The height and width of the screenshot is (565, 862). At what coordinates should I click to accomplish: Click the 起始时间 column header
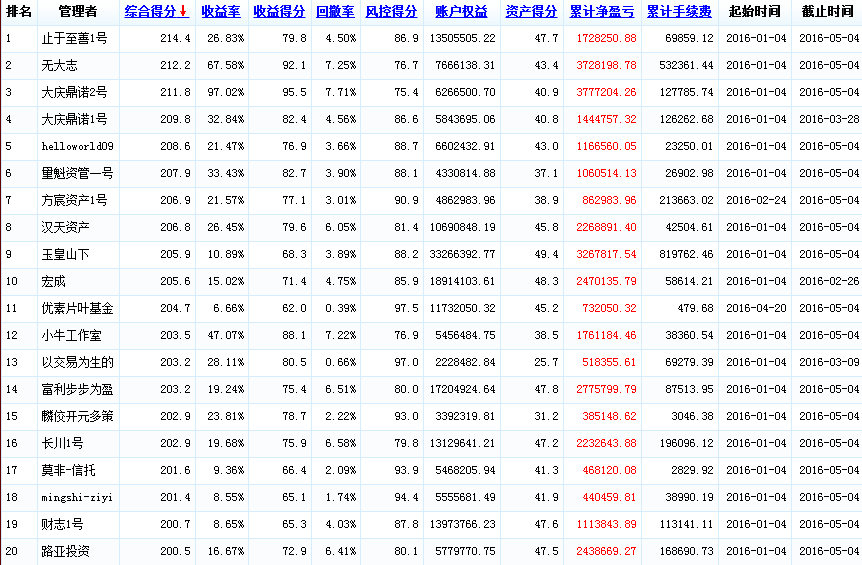tap(754, 12)
